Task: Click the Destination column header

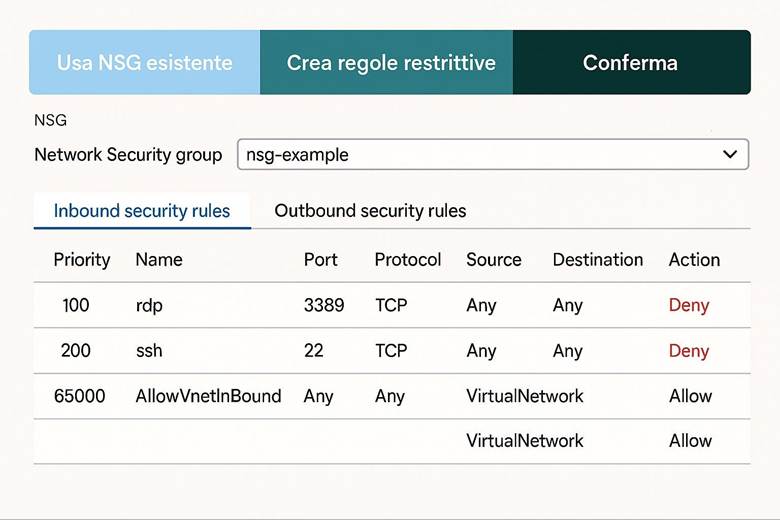Action: point(598,260)
